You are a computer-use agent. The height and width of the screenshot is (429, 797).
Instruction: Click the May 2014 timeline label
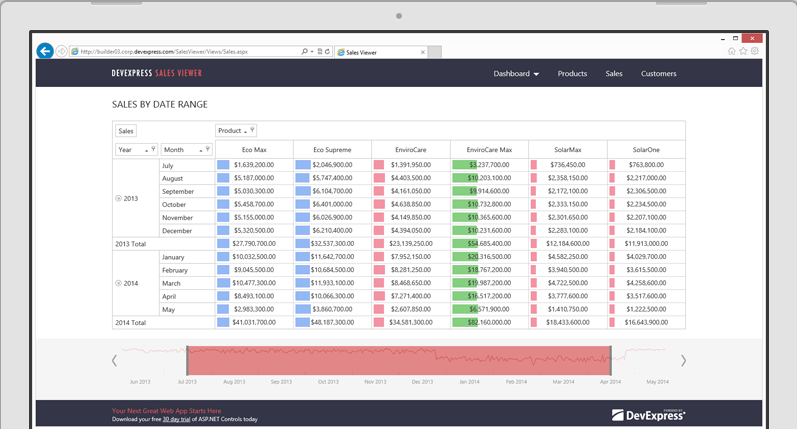tap(657, 382)
